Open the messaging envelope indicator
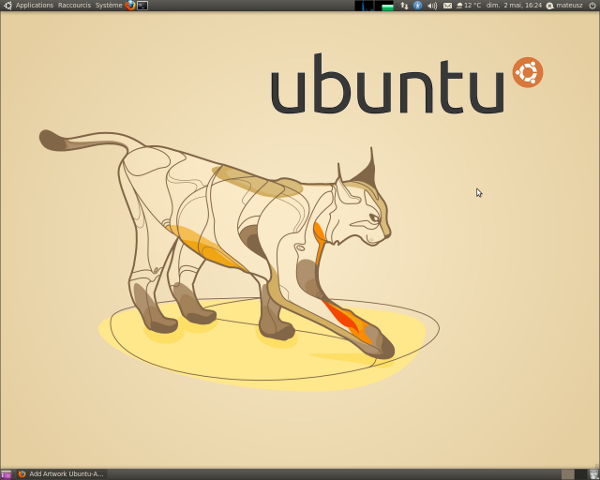The image size is (600, 480). point(447,5)
